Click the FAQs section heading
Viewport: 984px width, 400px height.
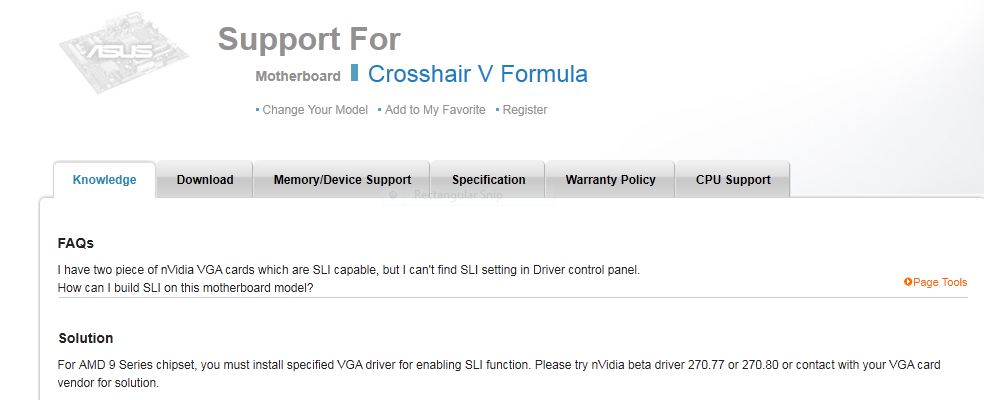coord(75,243)
